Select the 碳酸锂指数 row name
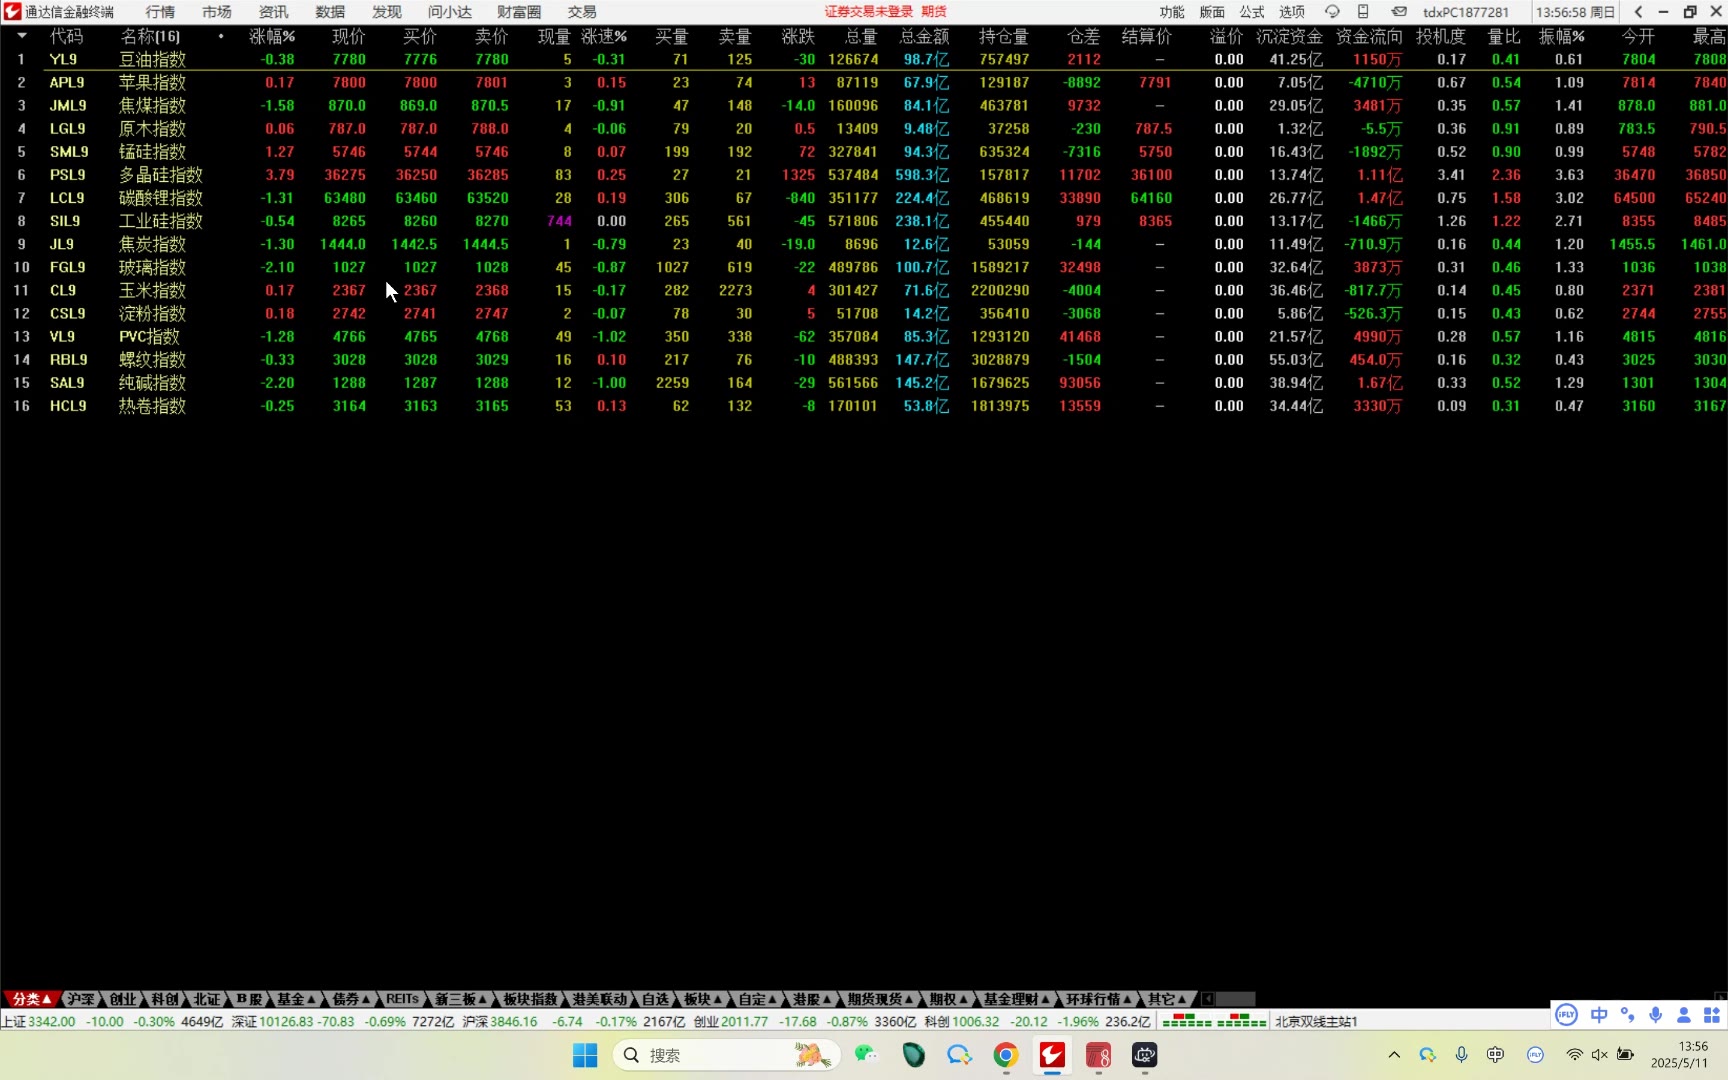Image resolution: width=1728 pixels, height=1080 pixels. click(x=161, y=198)
